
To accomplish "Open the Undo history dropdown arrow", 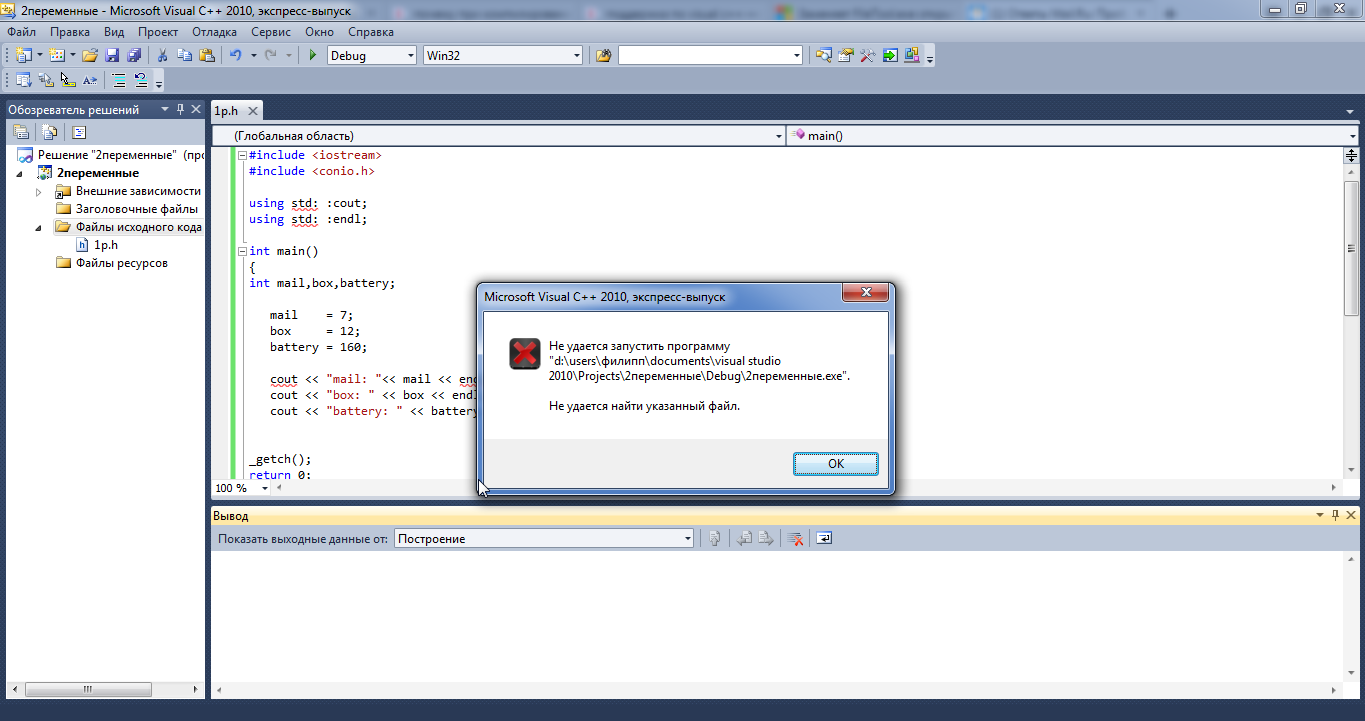I will [253, 55].
